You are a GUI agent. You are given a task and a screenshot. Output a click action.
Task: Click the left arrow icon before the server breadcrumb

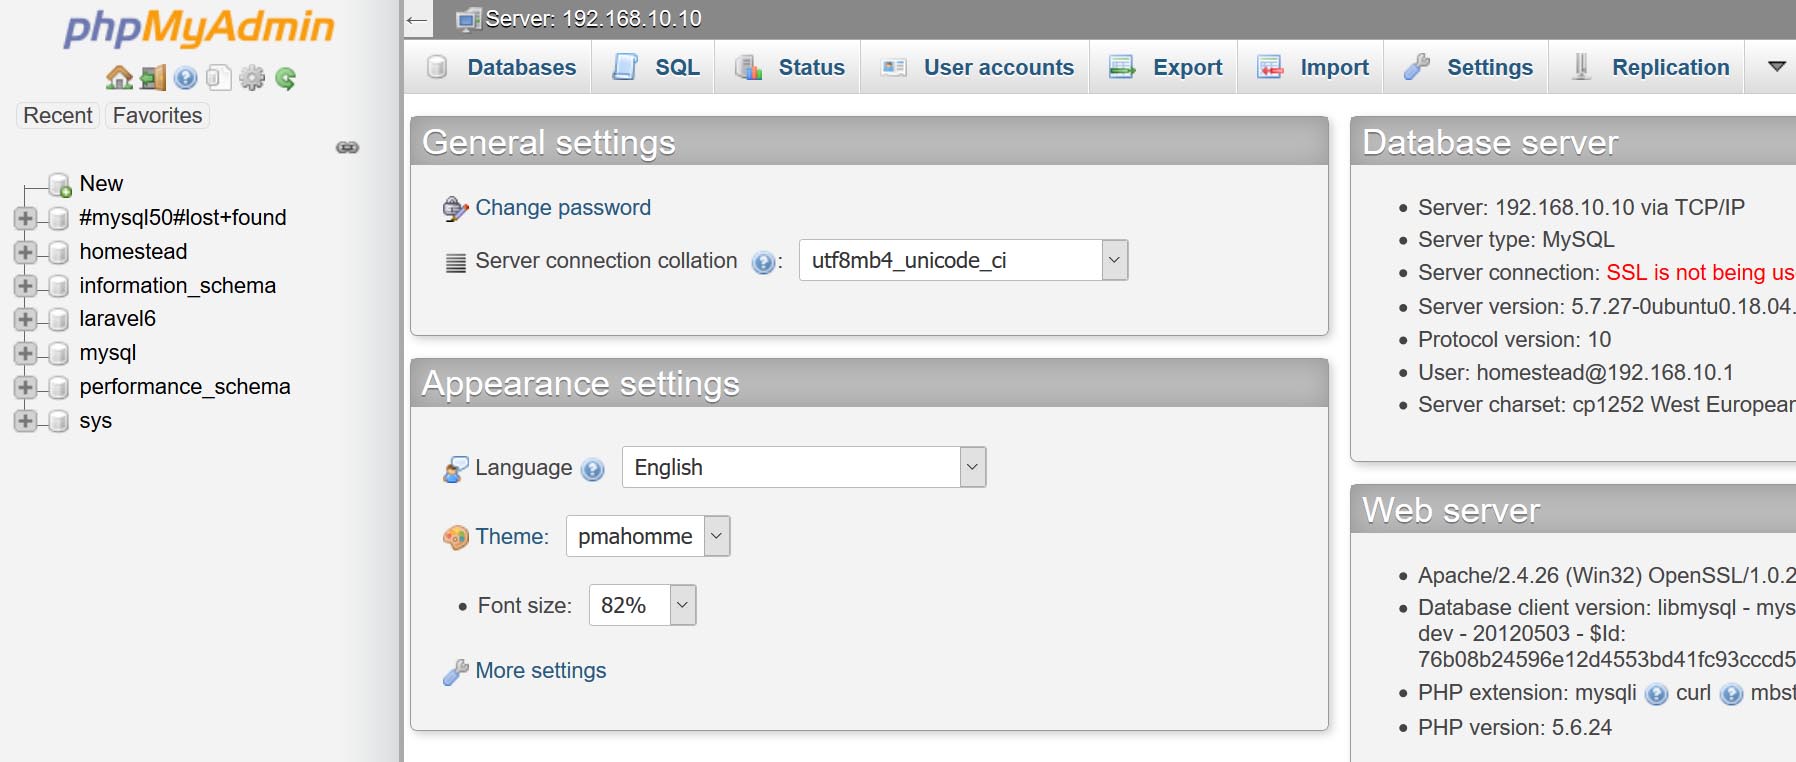tap(417, 19)
